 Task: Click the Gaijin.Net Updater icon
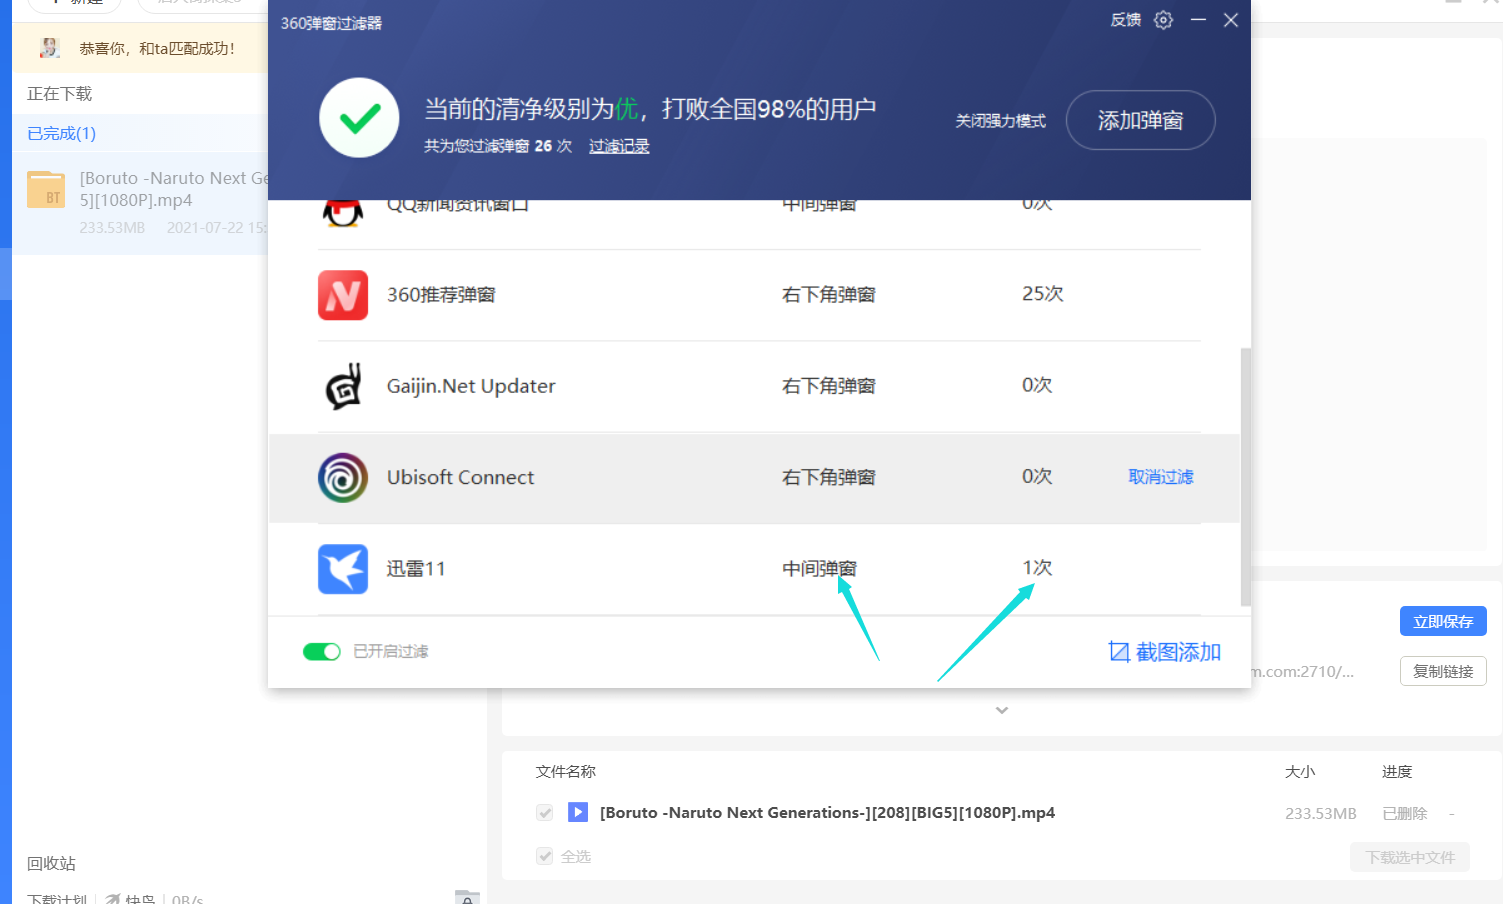click(x=343, y=386)
